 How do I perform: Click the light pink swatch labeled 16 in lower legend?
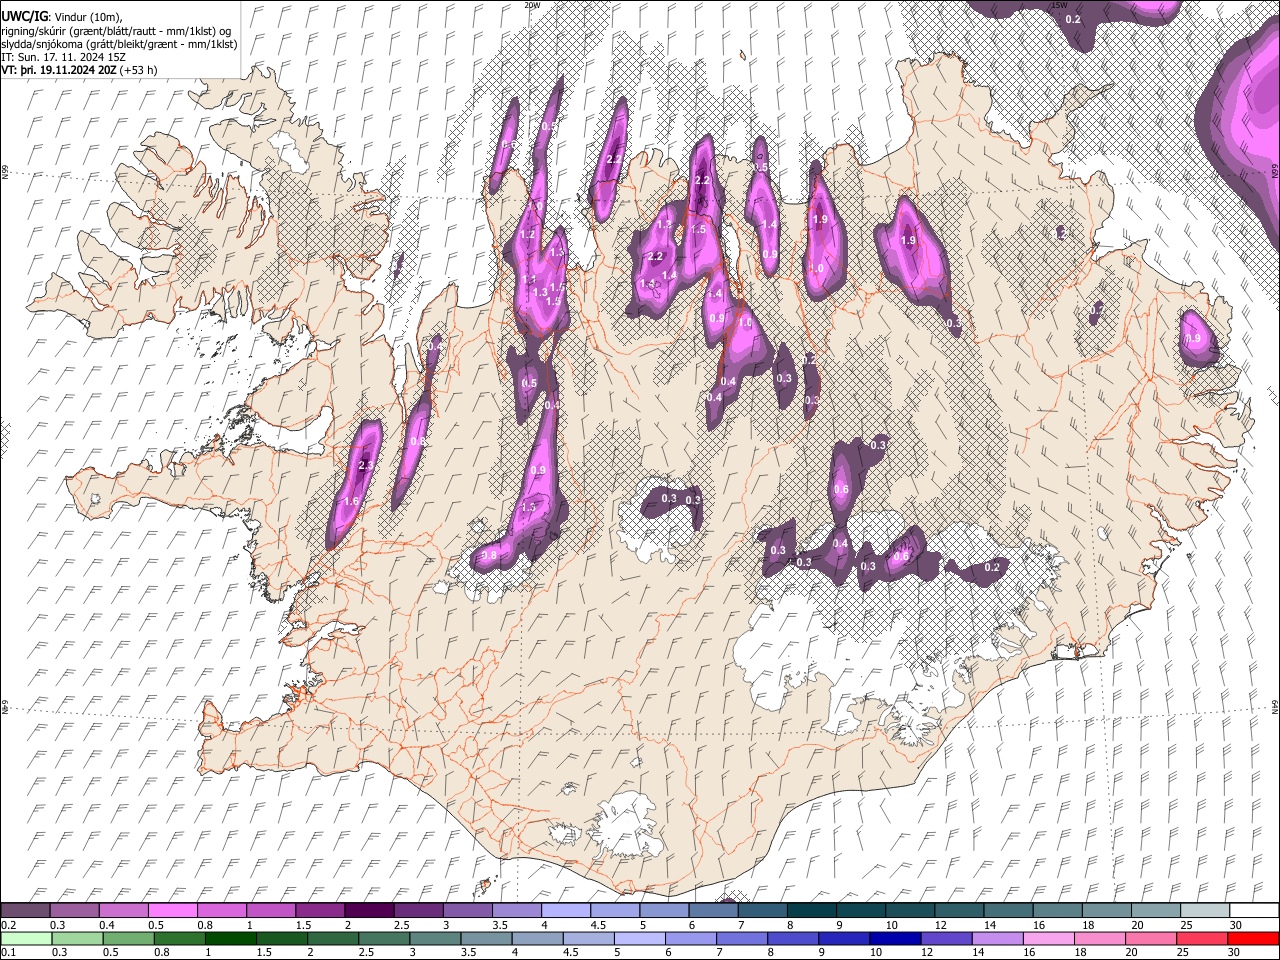tap(1048, 938)
